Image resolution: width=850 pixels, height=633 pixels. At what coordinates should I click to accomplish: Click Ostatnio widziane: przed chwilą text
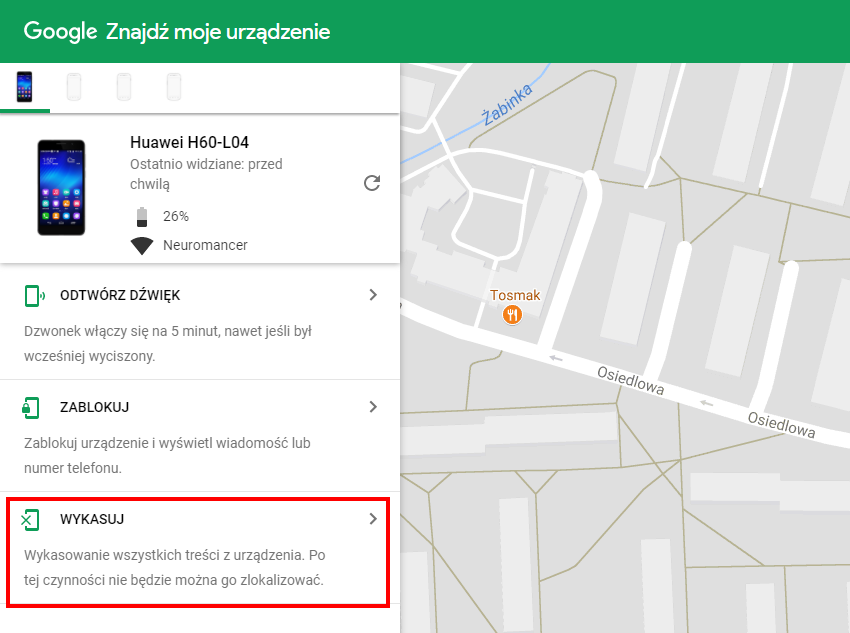pos(206,174)
